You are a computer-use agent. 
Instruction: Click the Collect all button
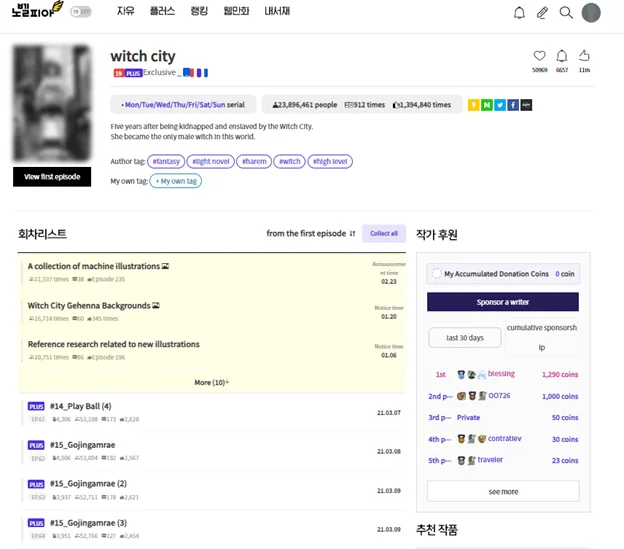[x=384, y=234]
